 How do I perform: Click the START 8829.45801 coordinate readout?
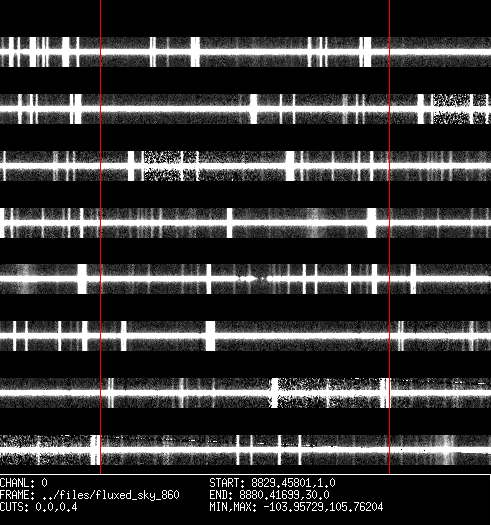pyautogui.click(x=272, y=483)
